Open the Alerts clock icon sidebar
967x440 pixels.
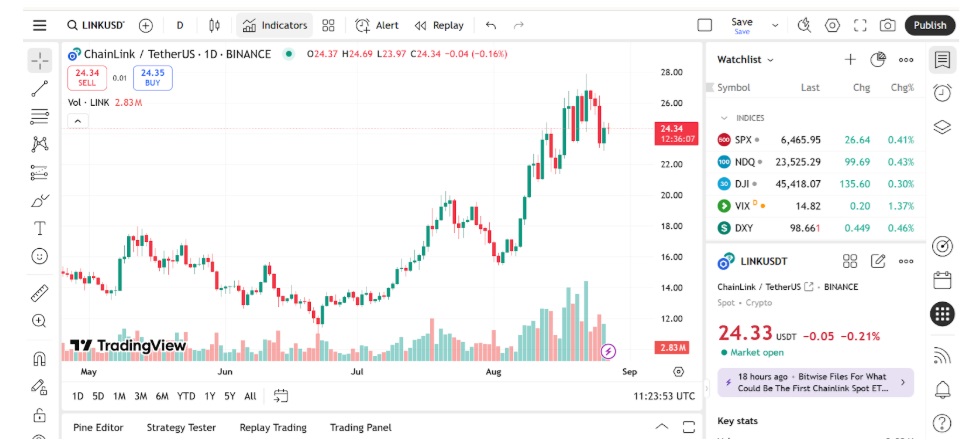point(942,93)
